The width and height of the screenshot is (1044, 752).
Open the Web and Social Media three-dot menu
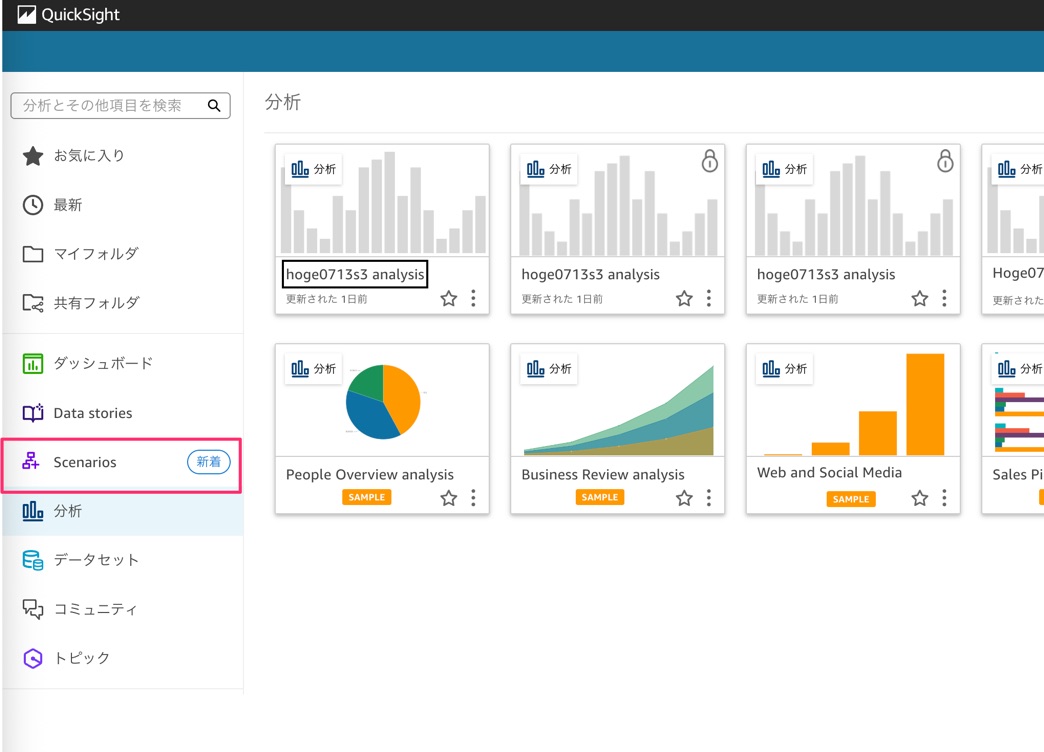pyautogui.click(x=944, y=498)
